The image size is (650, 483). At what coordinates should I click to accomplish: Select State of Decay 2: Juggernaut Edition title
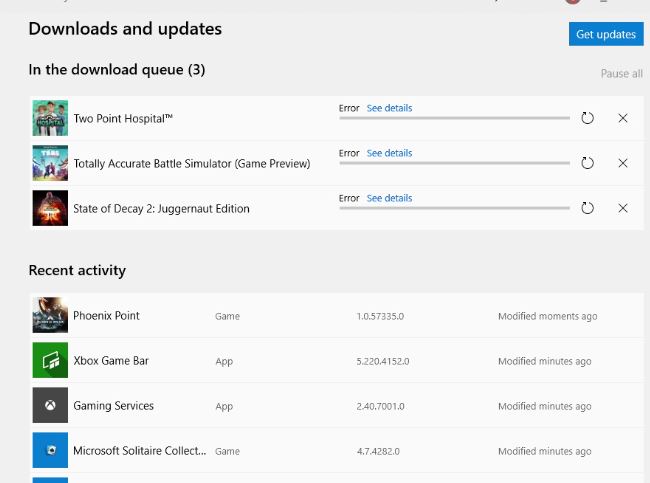pyautogui.click(x=161, y=209)
